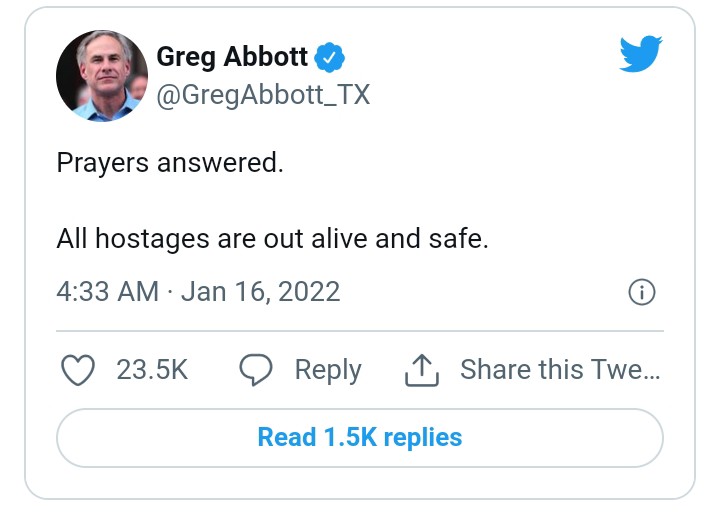The height and width of the screenshot is (516, 720).
Task: Click the Greg Abbott display name
Action: (232, 58)
